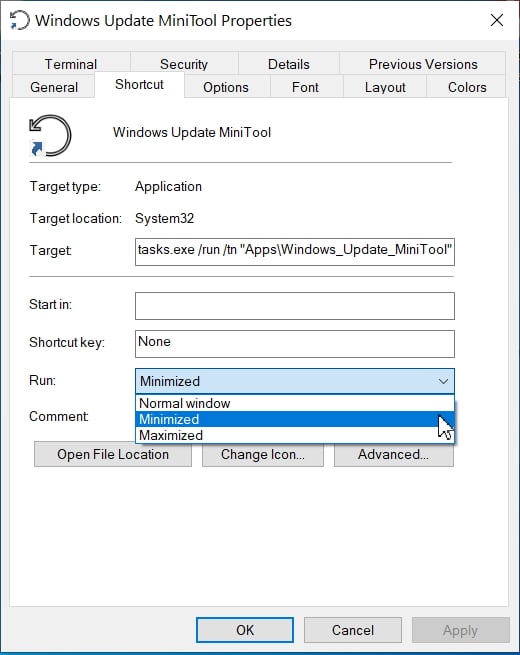Click the 'System32' target location value
The width and height of the screenshot is (520, 655).
tap(165, 218)
